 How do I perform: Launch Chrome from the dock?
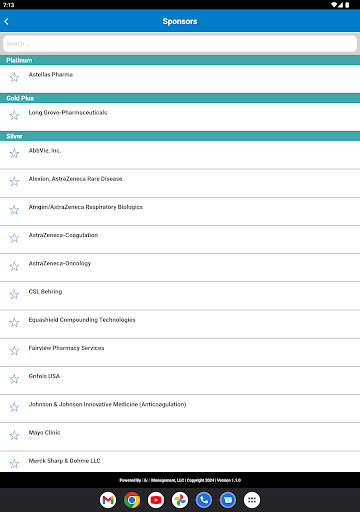tap(132, 500)
